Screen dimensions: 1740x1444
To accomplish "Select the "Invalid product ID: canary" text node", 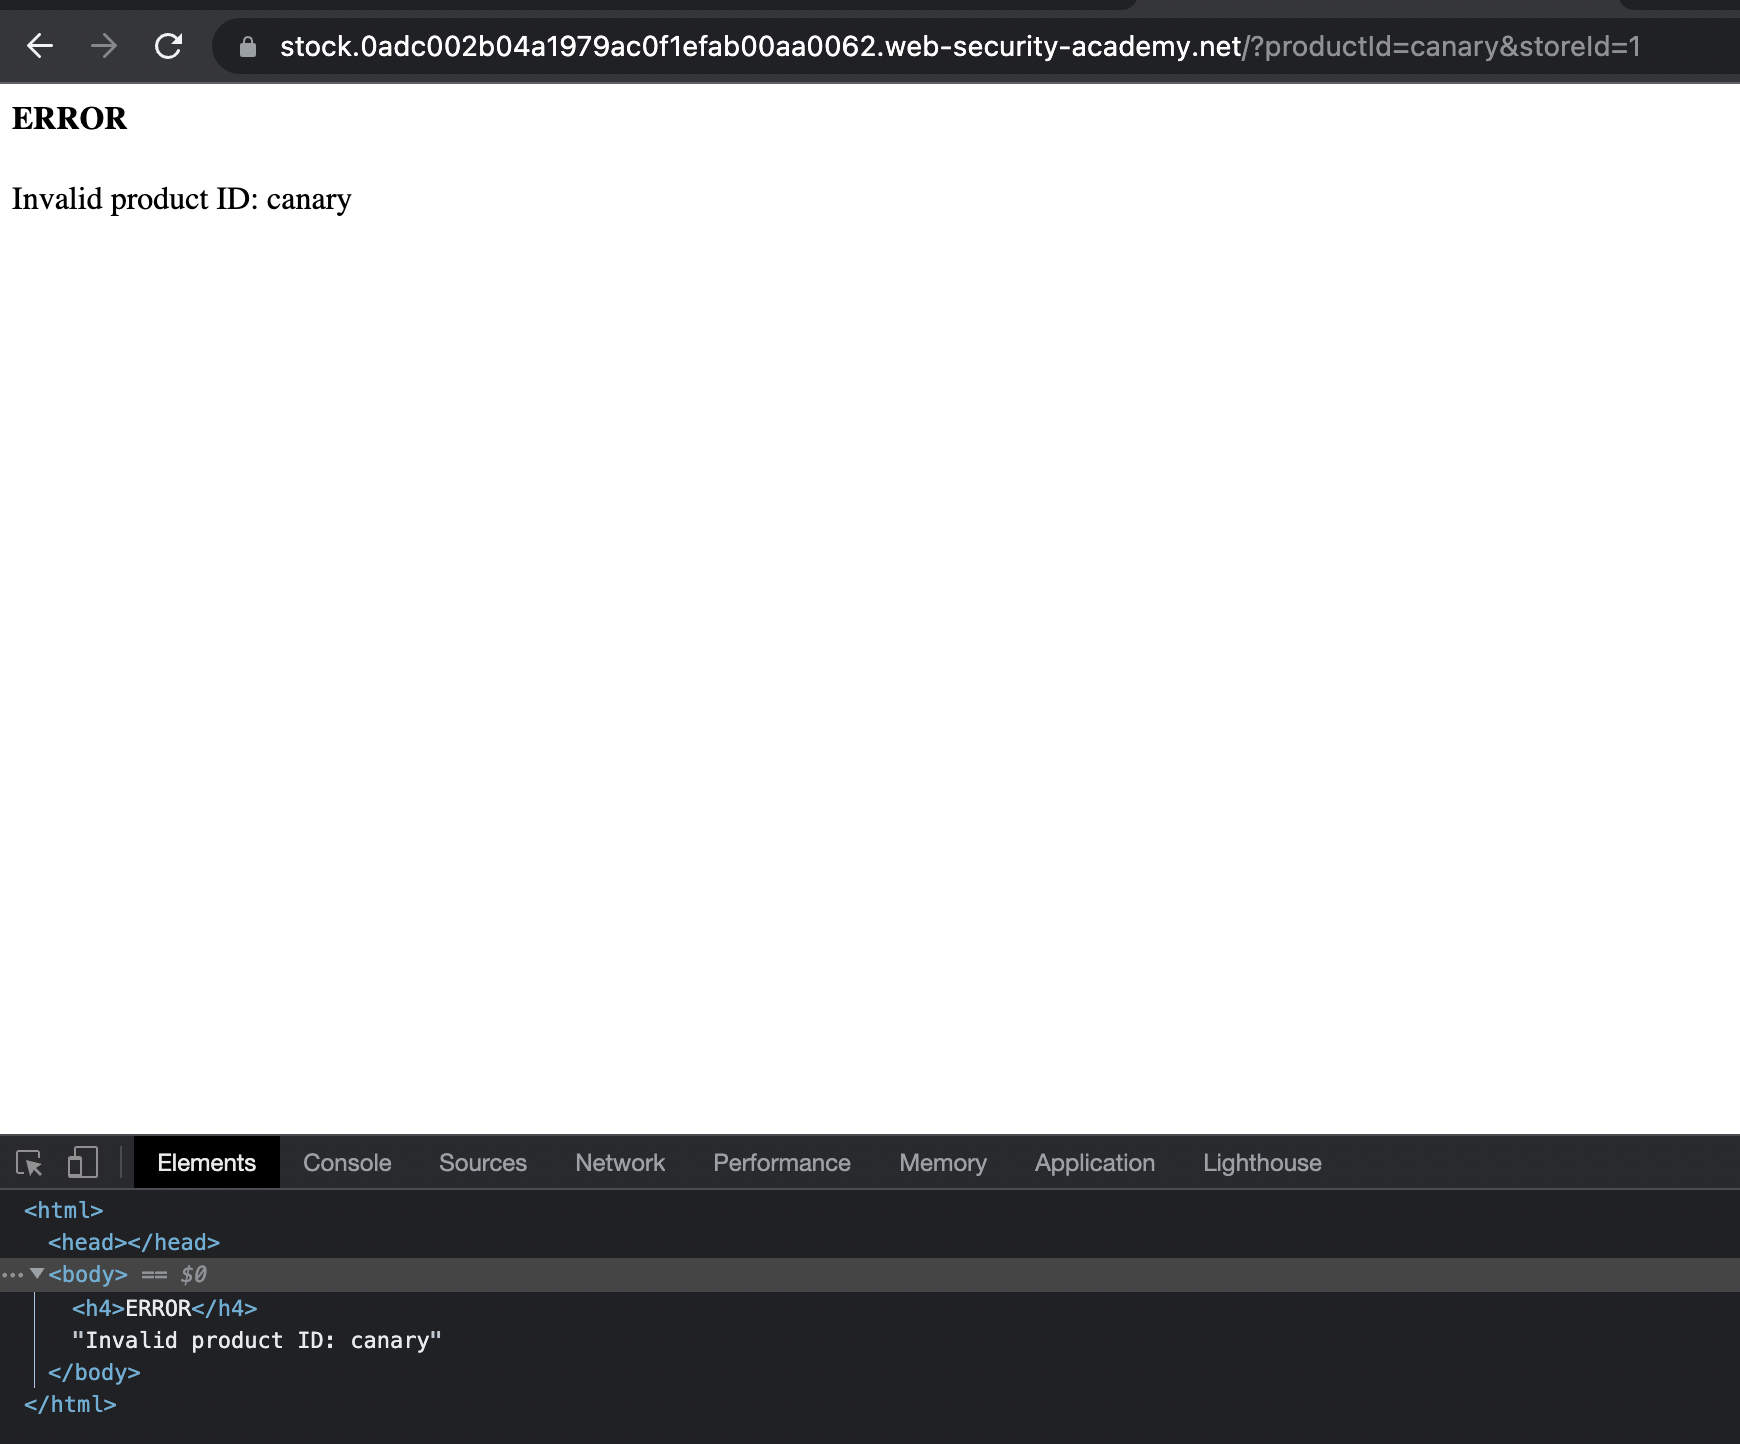I will (x=256, y=1340).
